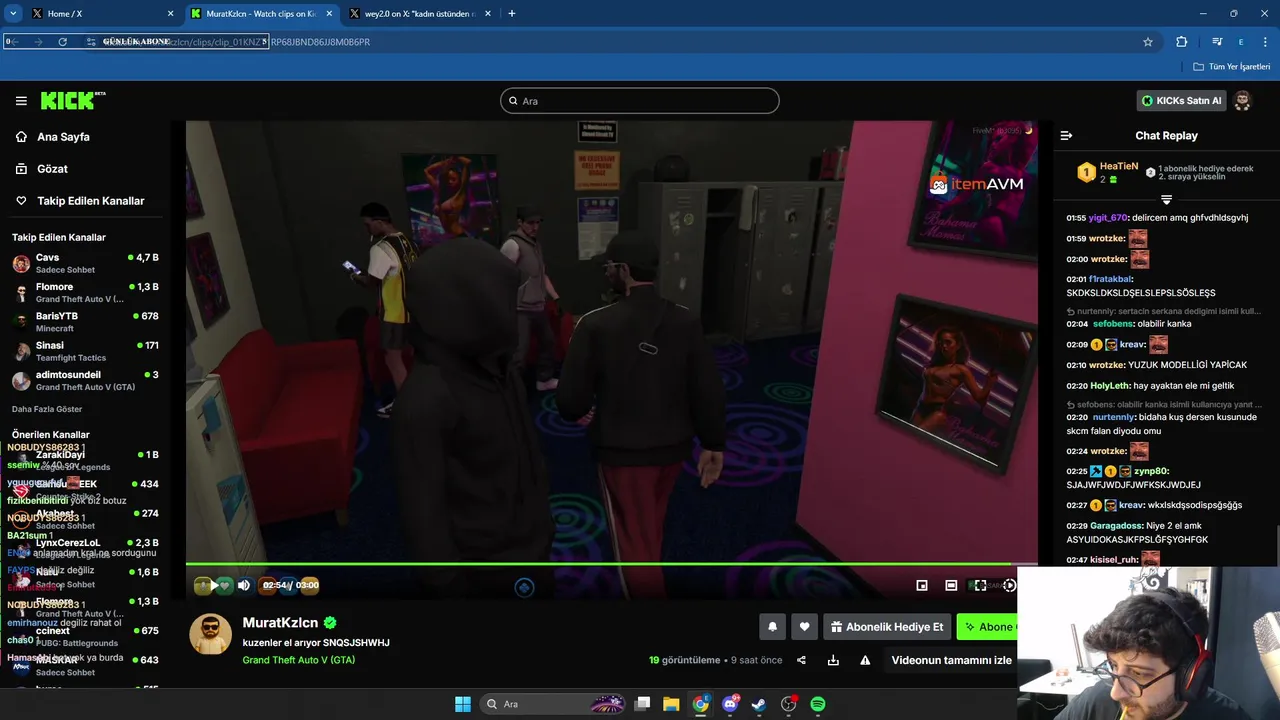Open Task View from the taskbar
Viewport: 1280px width, 720px height.
coord(643,704)
